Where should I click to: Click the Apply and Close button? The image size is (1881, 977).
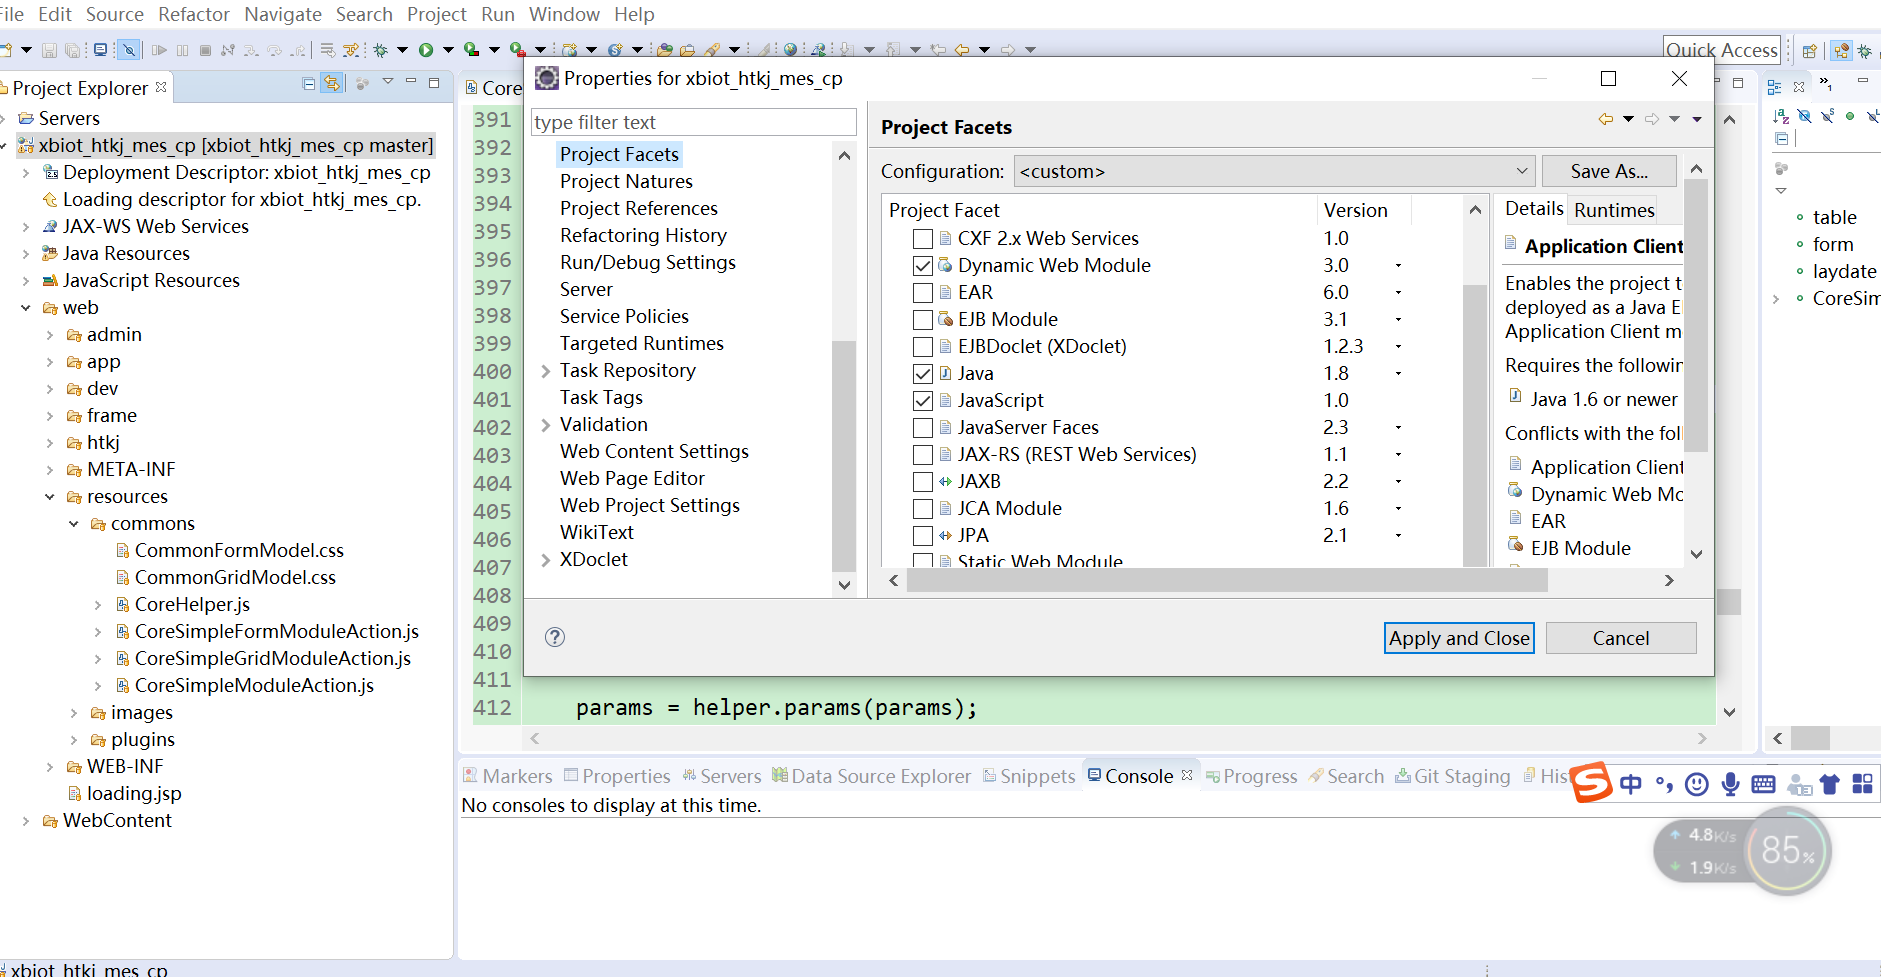click(x=1458, y=637)
